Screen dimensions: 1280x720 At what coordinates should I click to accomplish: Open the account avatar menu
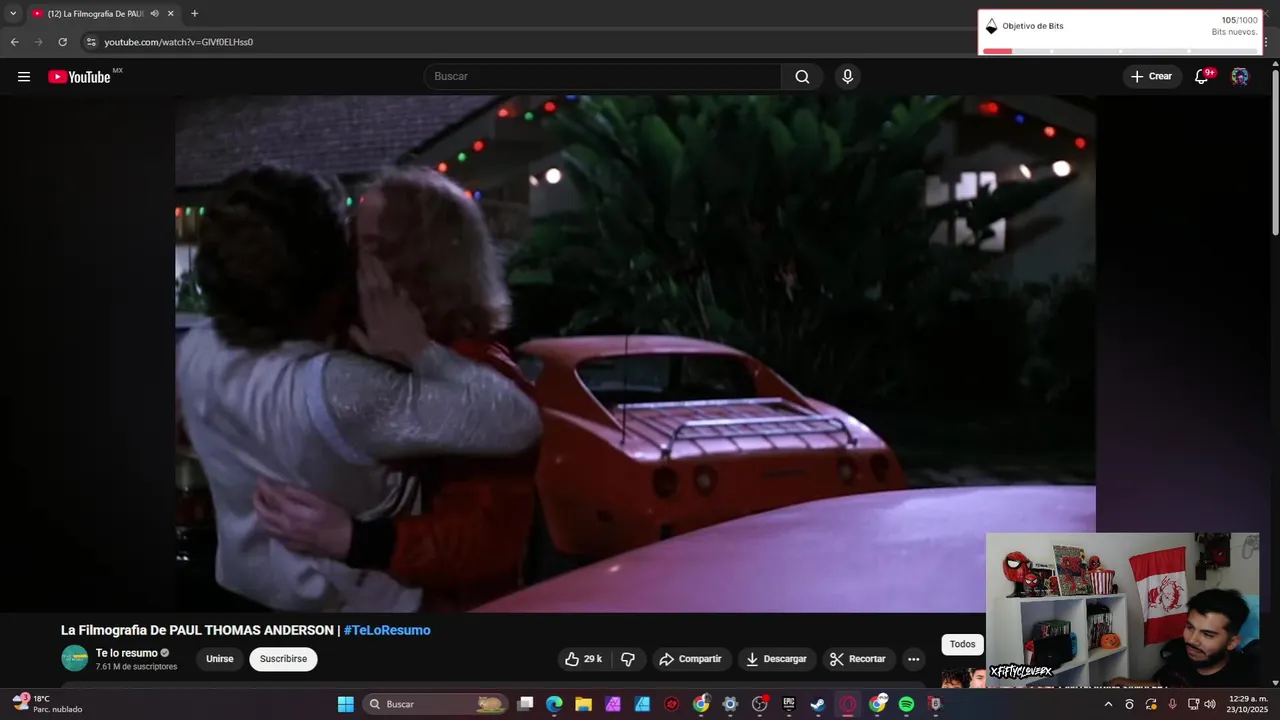1240,77
